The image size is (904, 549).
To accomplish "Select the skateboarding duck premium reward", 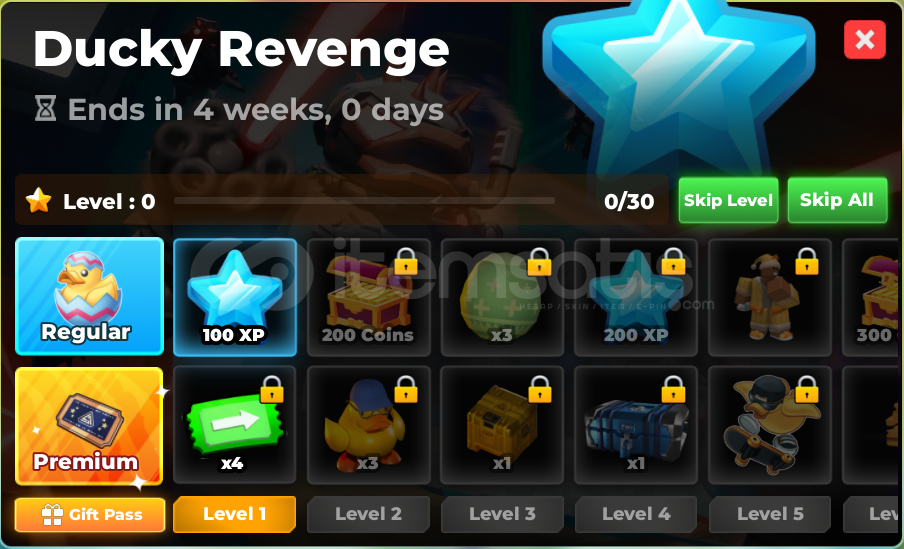I will coord(770,424).
